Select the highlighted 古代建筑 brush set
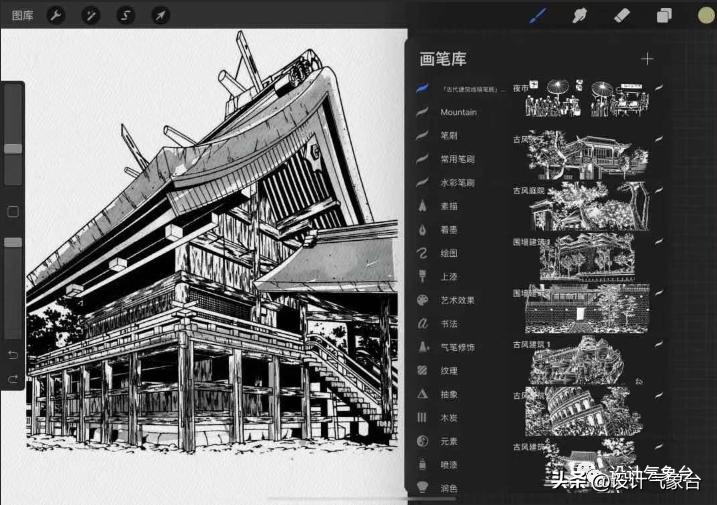 (460, 89)
